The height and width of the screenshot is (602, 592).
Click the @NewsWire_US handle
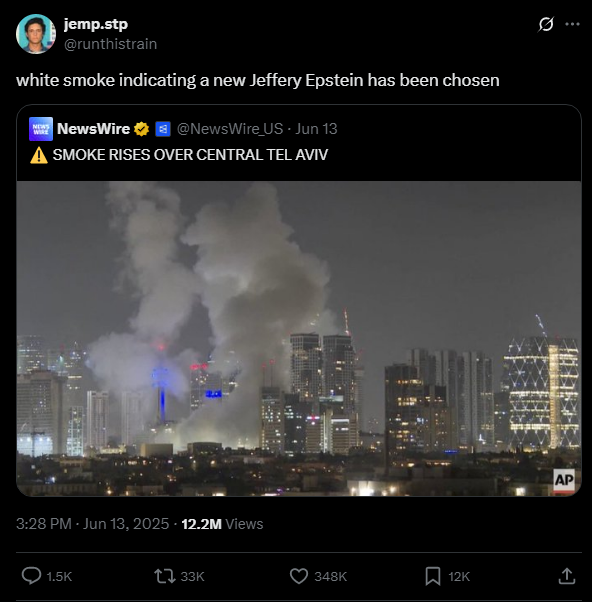pos(230,129)
